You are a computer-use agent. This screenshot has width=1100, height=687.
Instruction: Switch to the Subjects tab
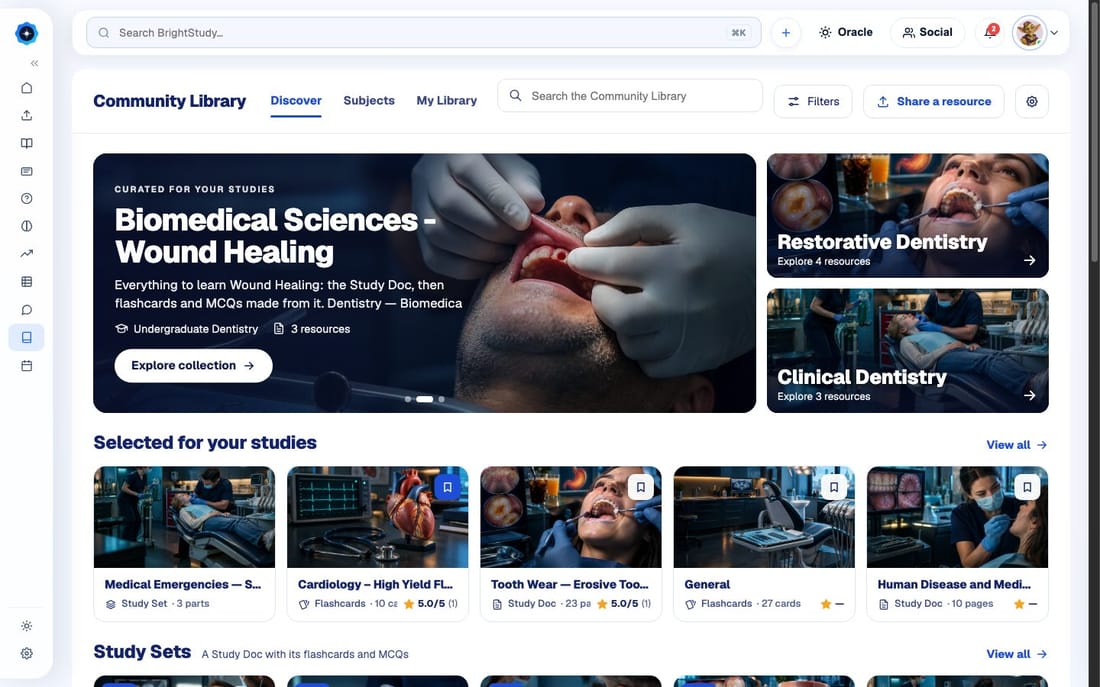tap(369, 100)
